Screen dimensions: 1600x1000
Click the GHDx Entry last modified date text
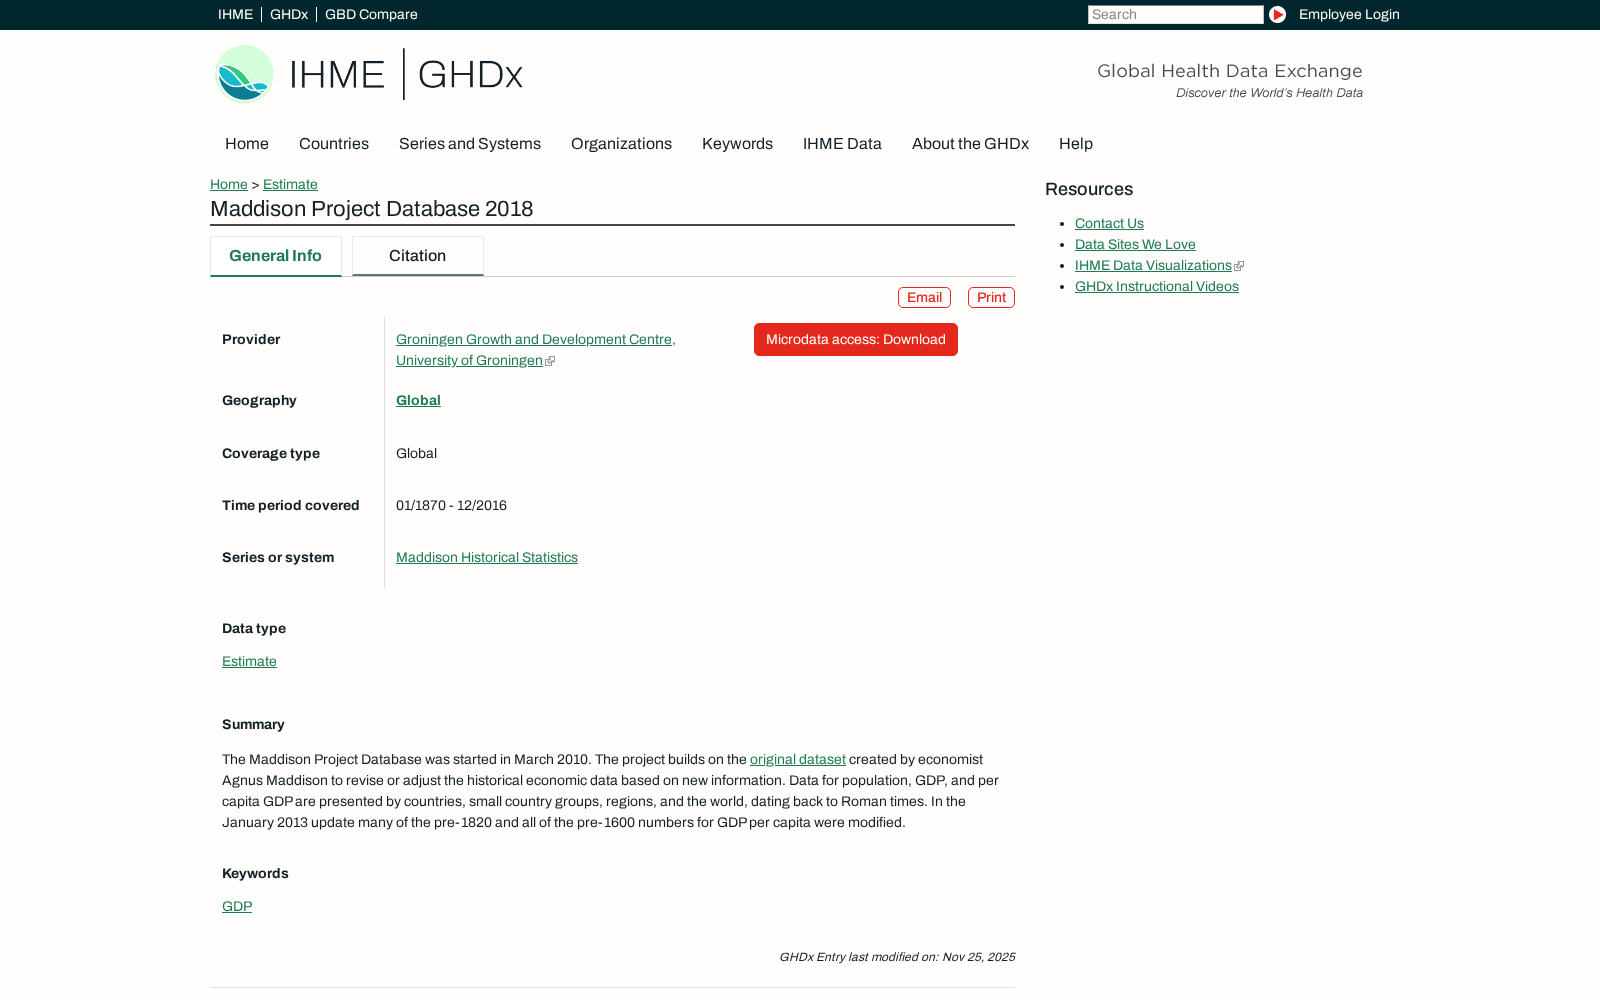897,957
